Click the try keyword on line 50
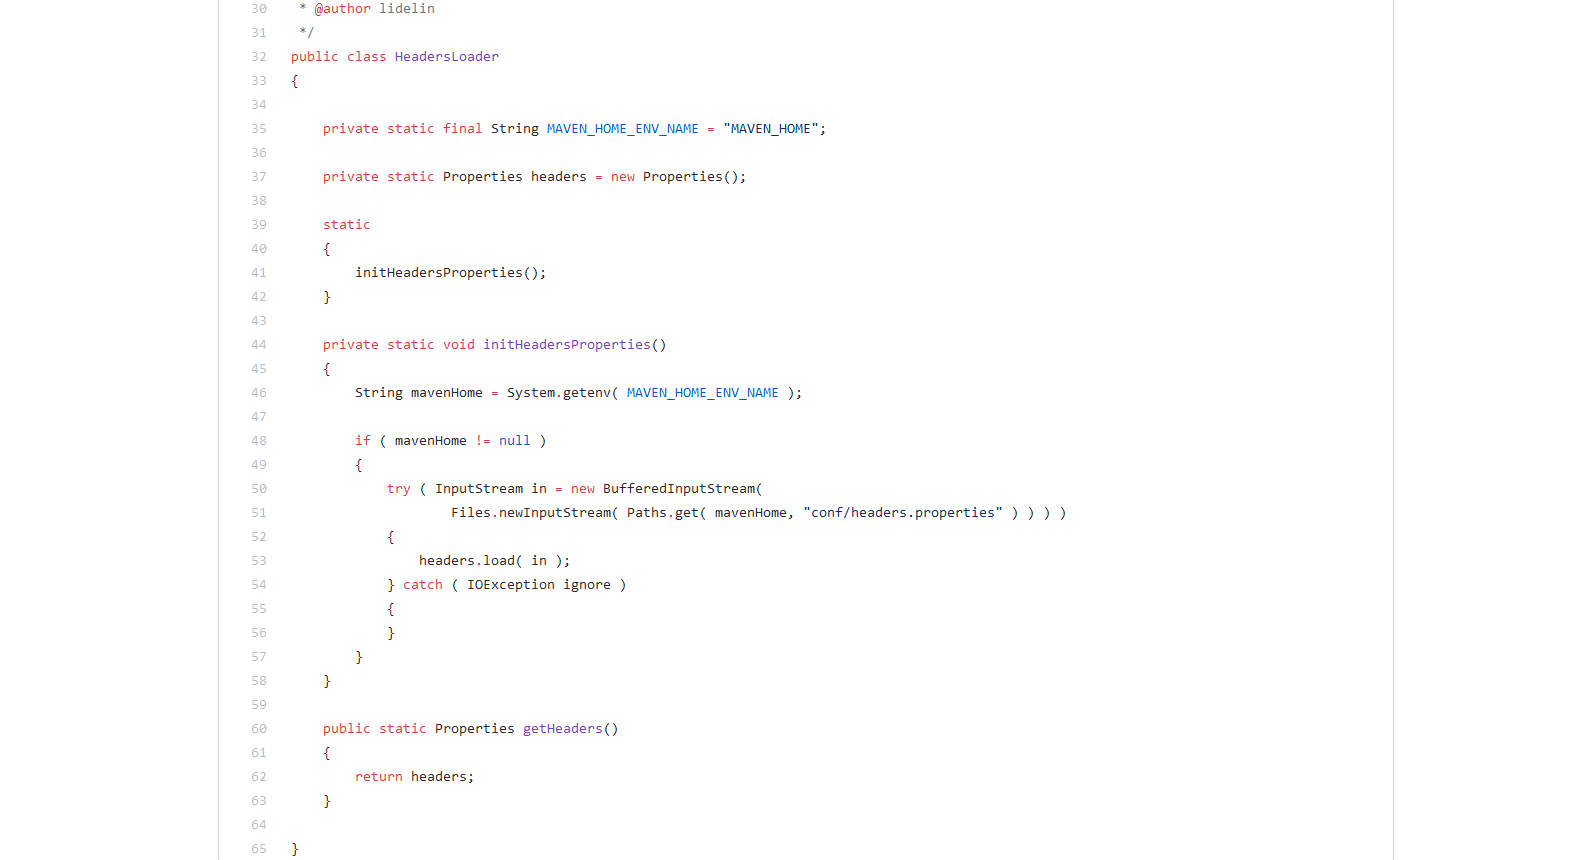 [x=398, y=489]
